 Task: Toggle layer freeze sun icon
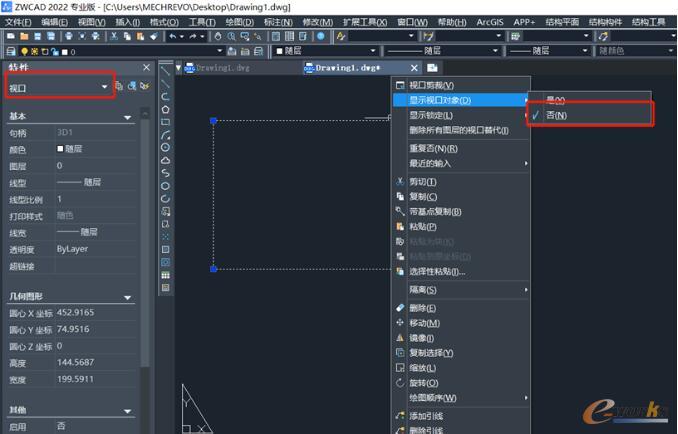click(x=34, y=52)
